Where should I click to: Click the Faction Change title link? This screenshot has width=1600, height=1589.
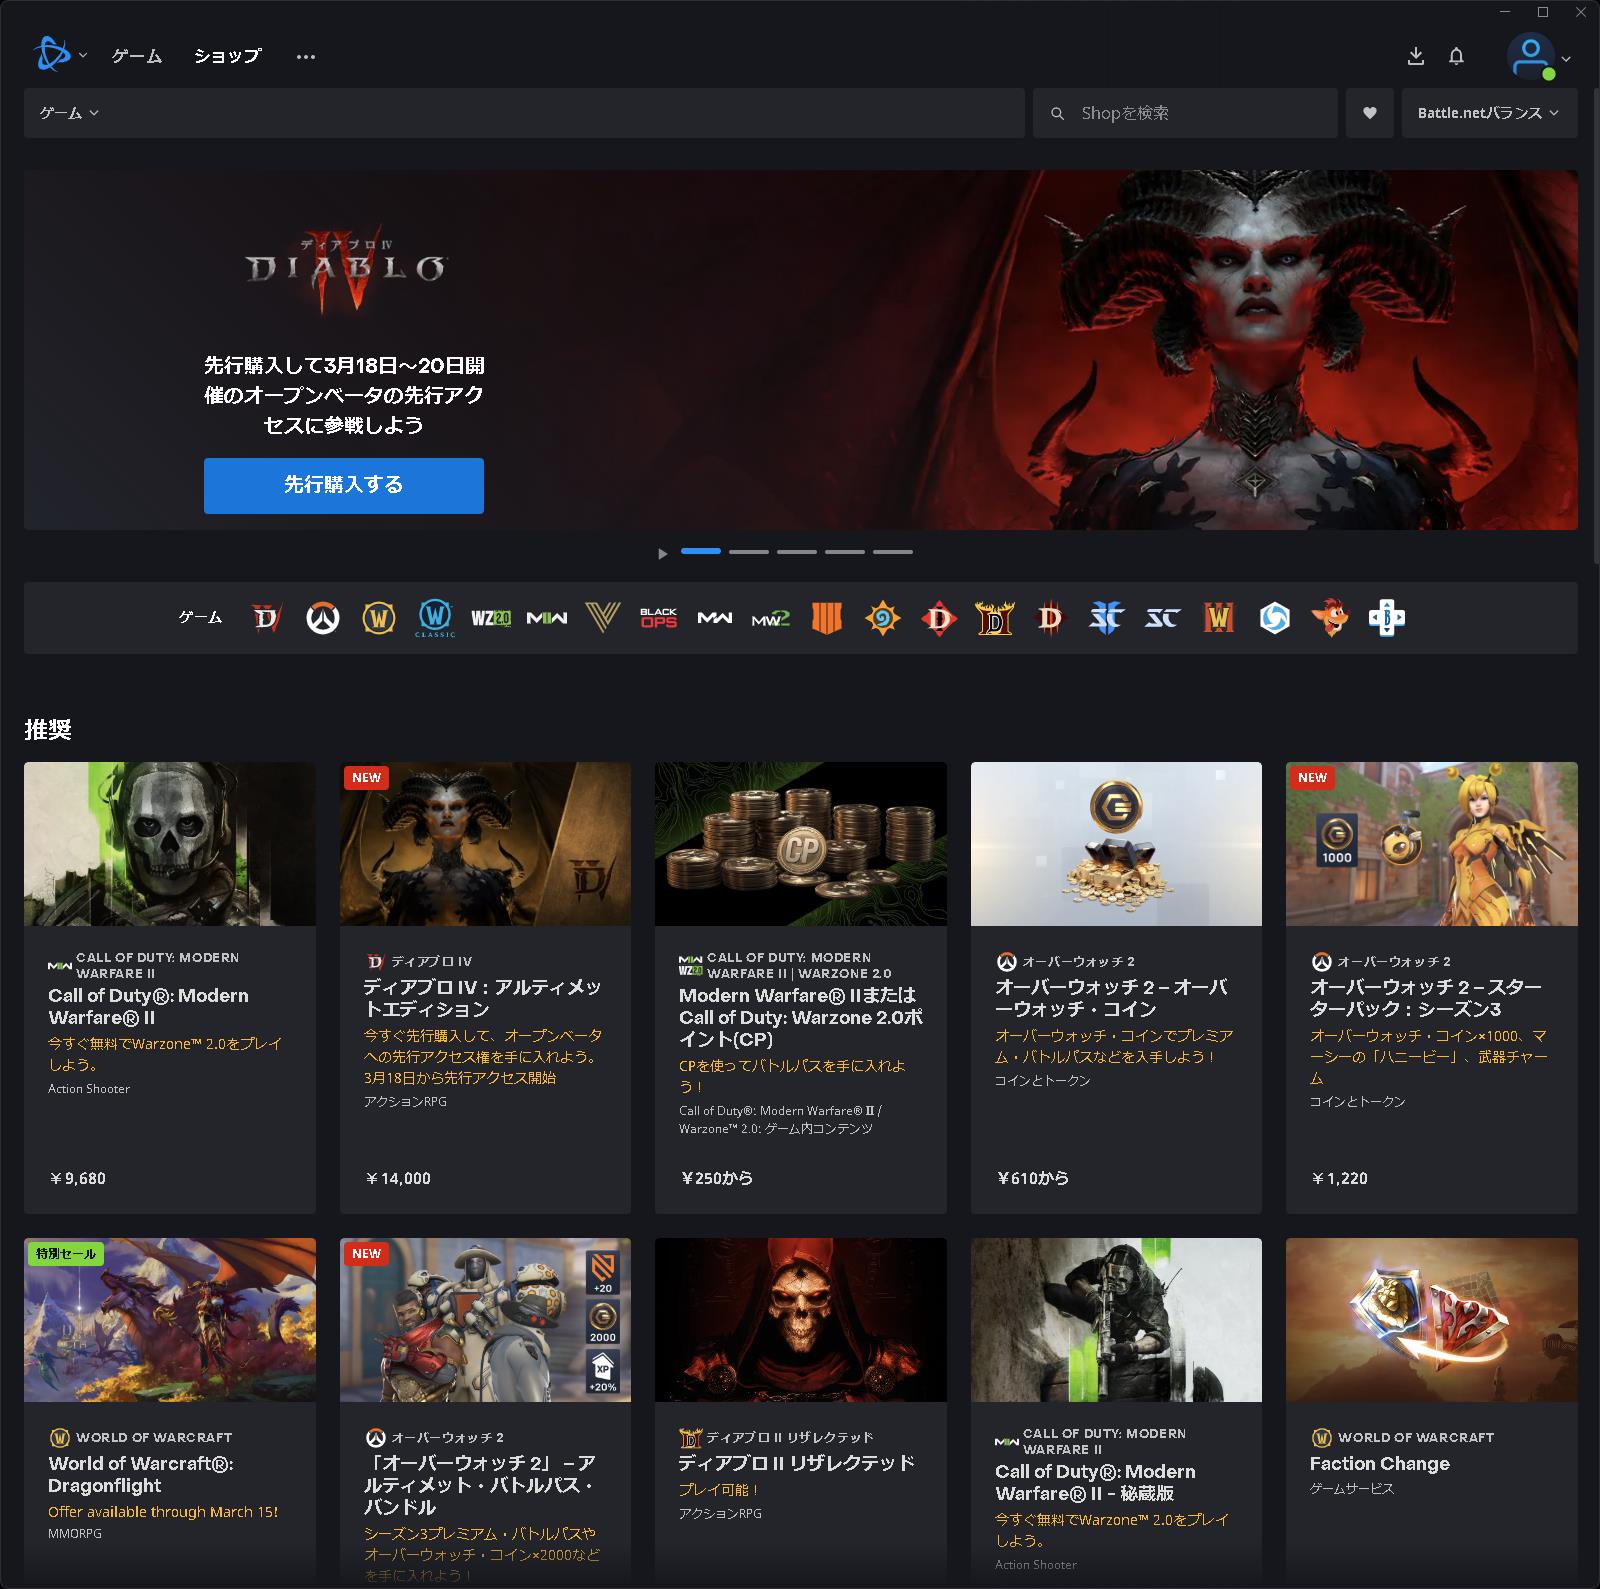click(x=1380, y=1463)
